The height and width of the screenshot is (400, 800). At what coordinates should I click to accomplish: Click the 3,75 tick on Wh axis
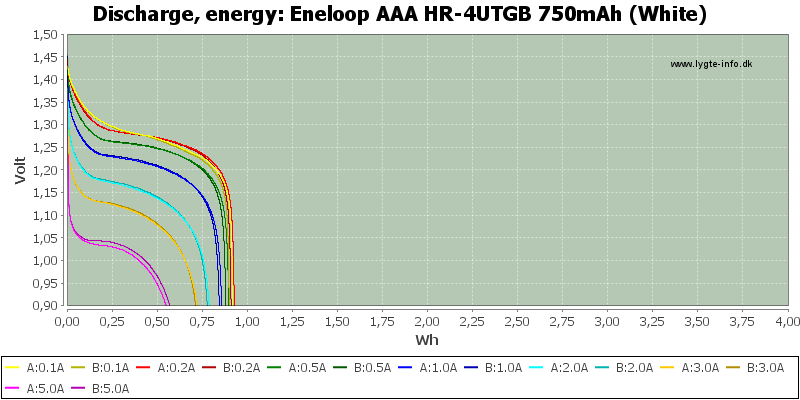coord(742,320)
